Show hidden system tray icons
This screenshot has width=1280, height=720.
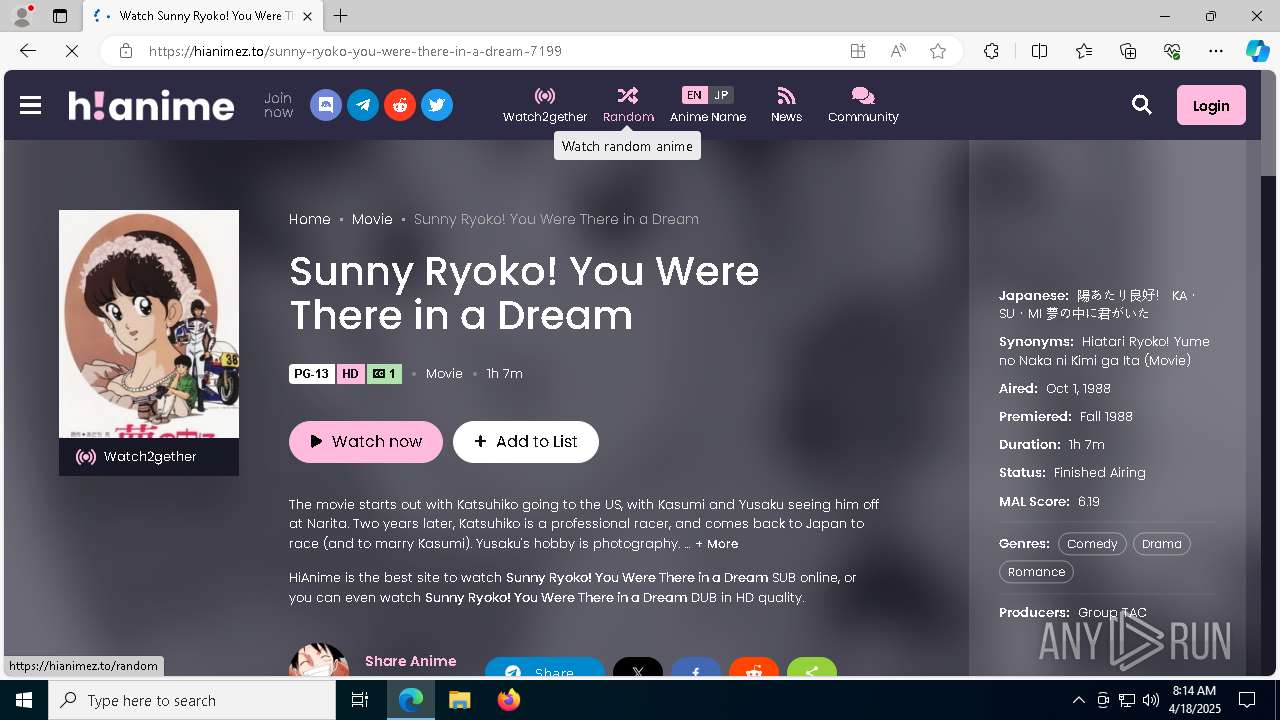(1078, 700)
